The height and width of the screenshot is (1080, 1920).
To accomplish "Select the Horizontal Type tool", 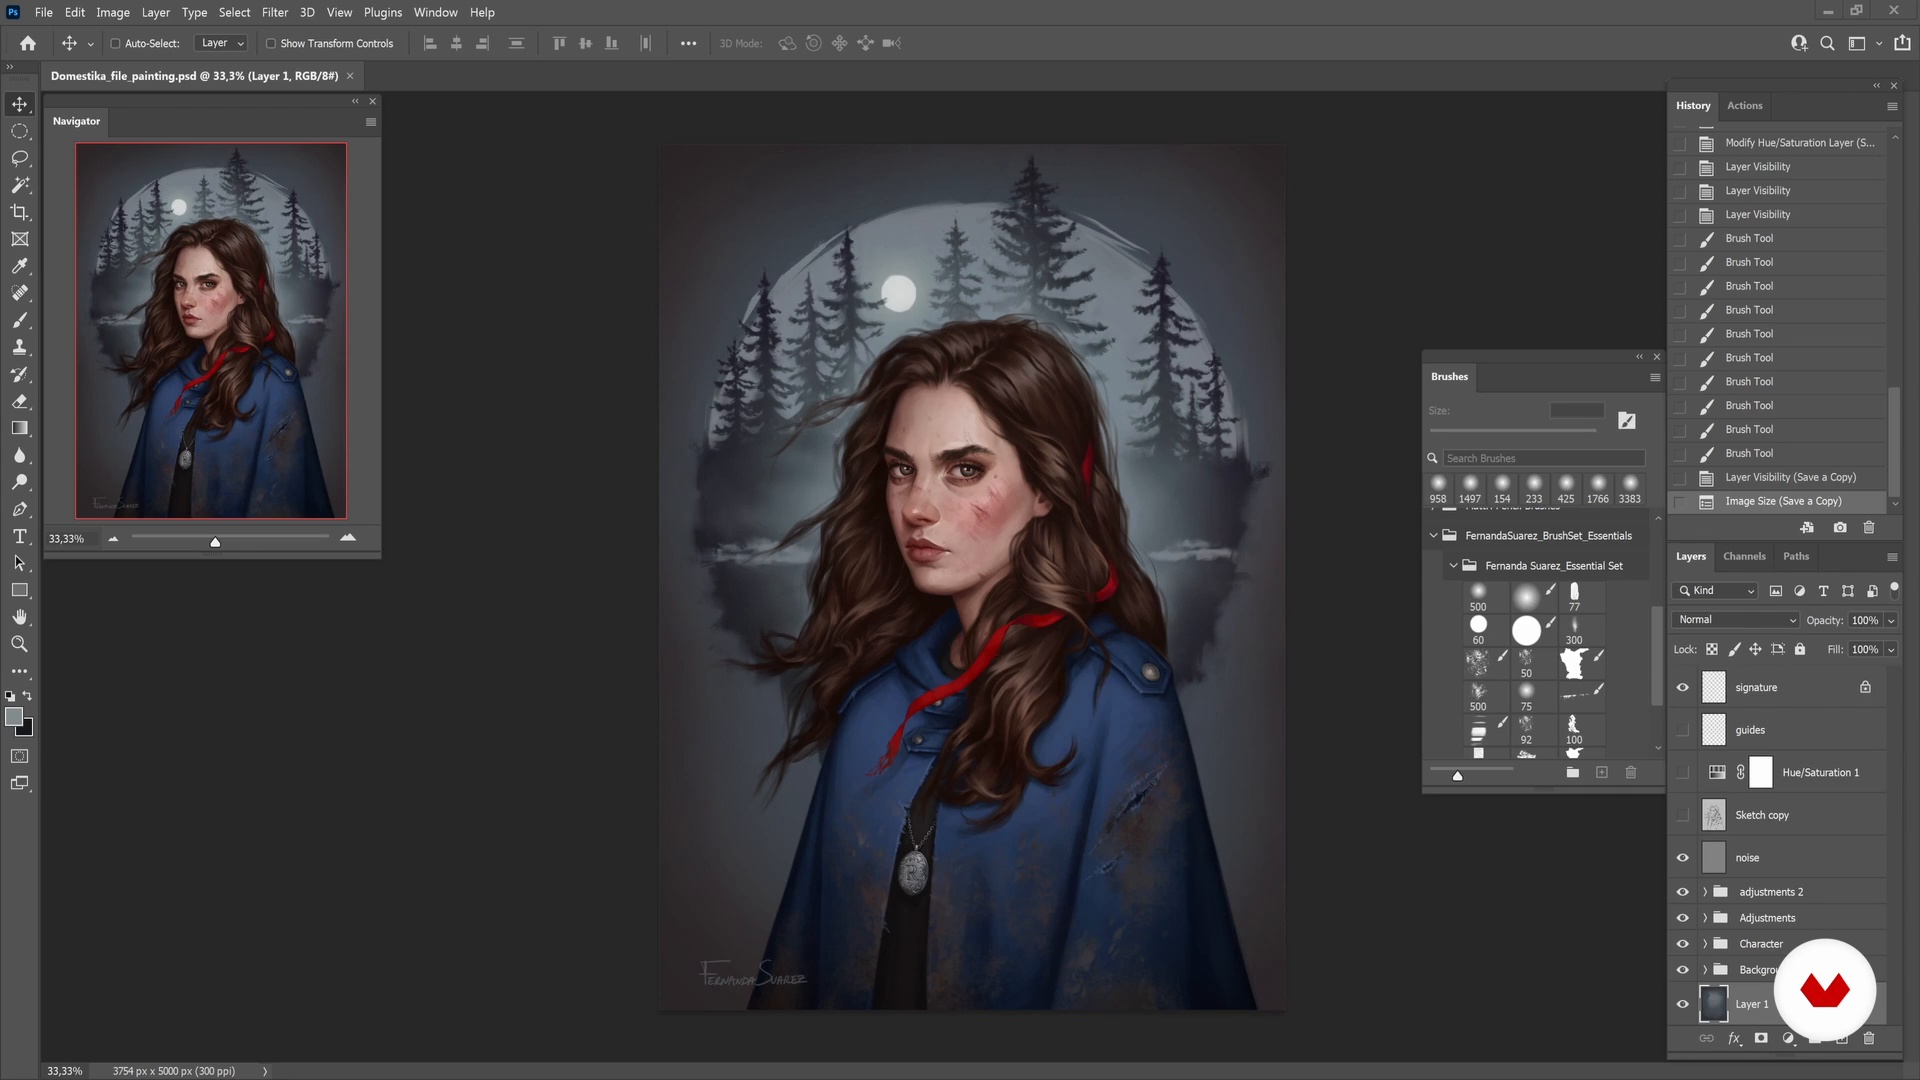I will point(20,536).
